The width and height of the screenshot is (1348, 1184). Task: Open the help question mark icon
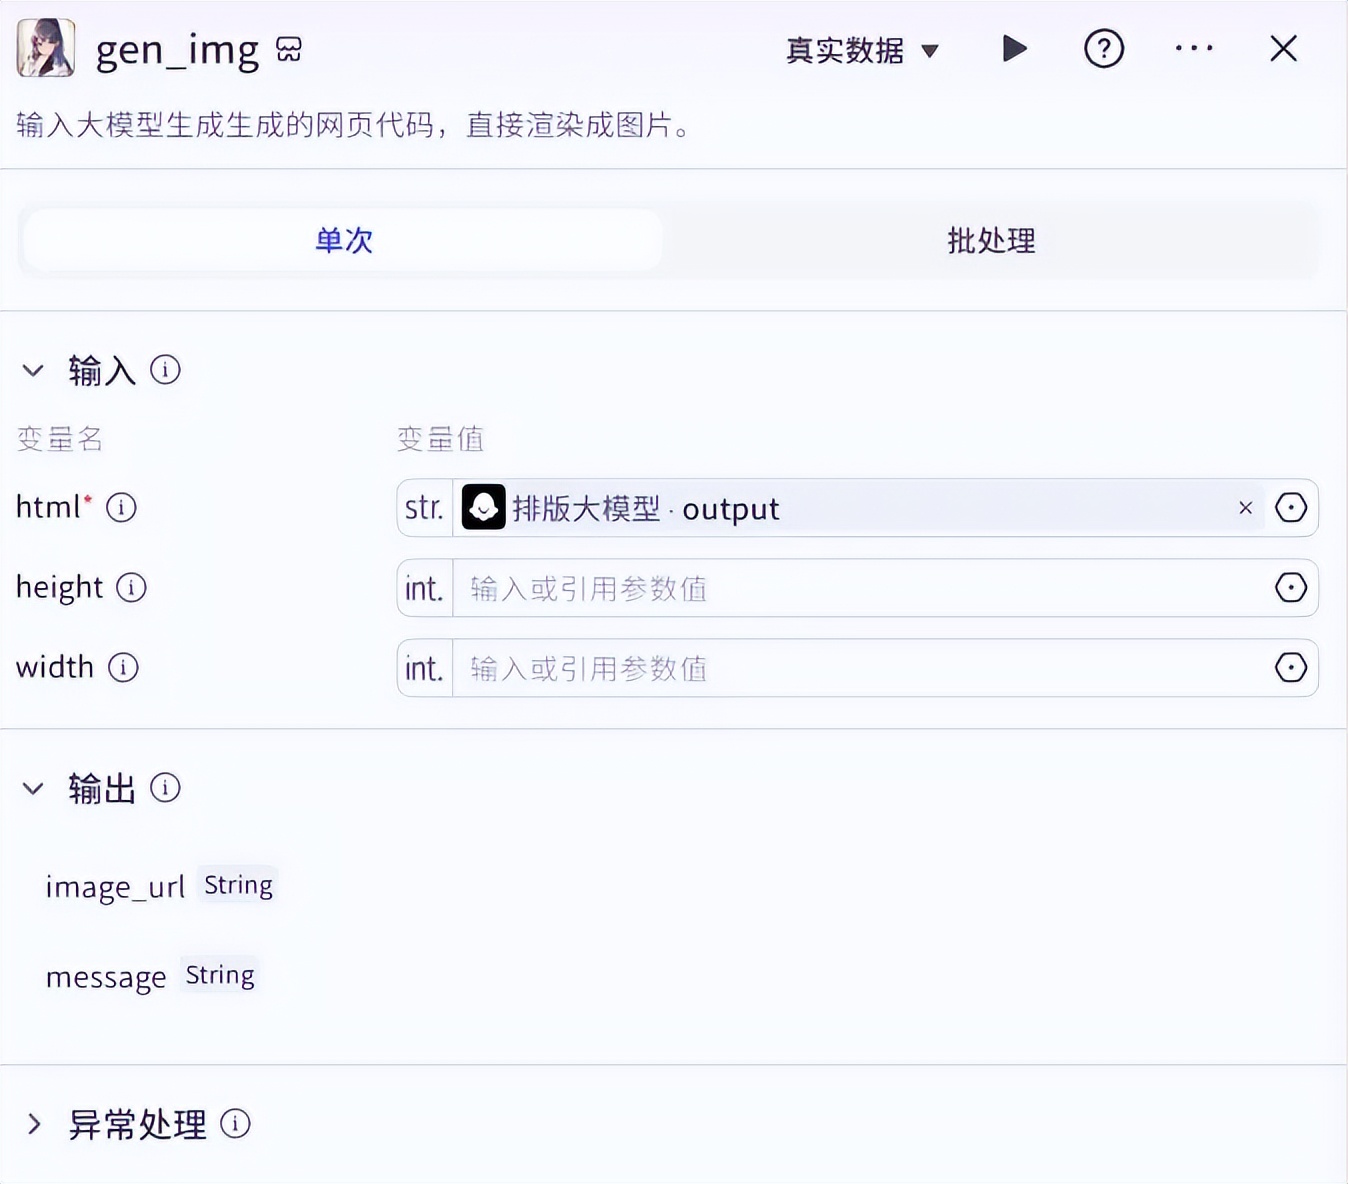pyautogui.click(x=1103, y=49)
